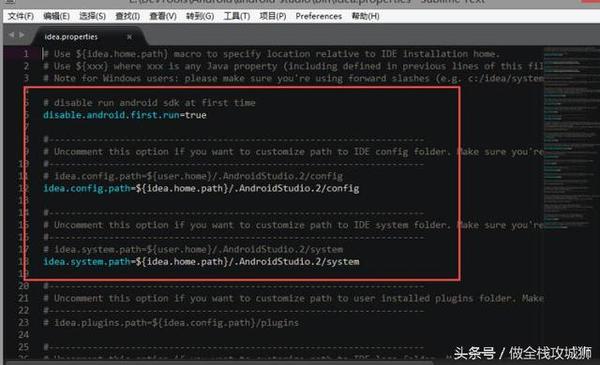Click the 'user installed plugins folder' comment
600x365 pixels.
pyautogui.click(x=293, y=298)
